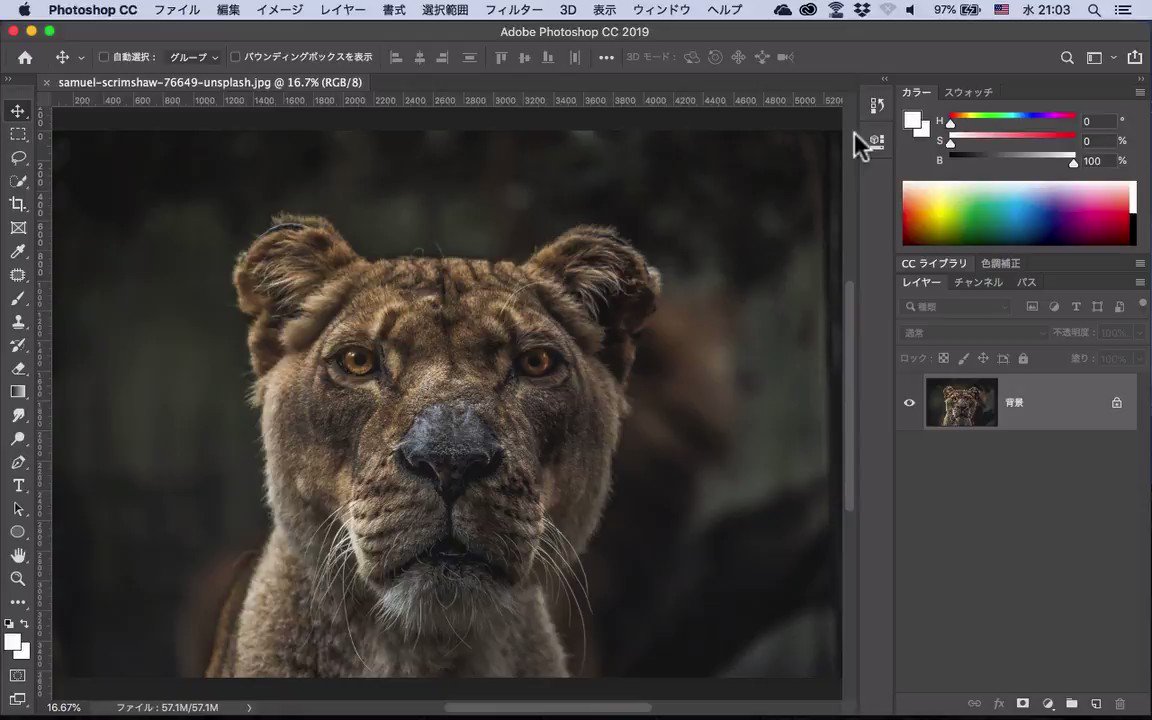This screenshot has height=720, width=1152.
Task: Switch to the チャンネル tab
Action: pyautogui.click(x=977, y=283)
